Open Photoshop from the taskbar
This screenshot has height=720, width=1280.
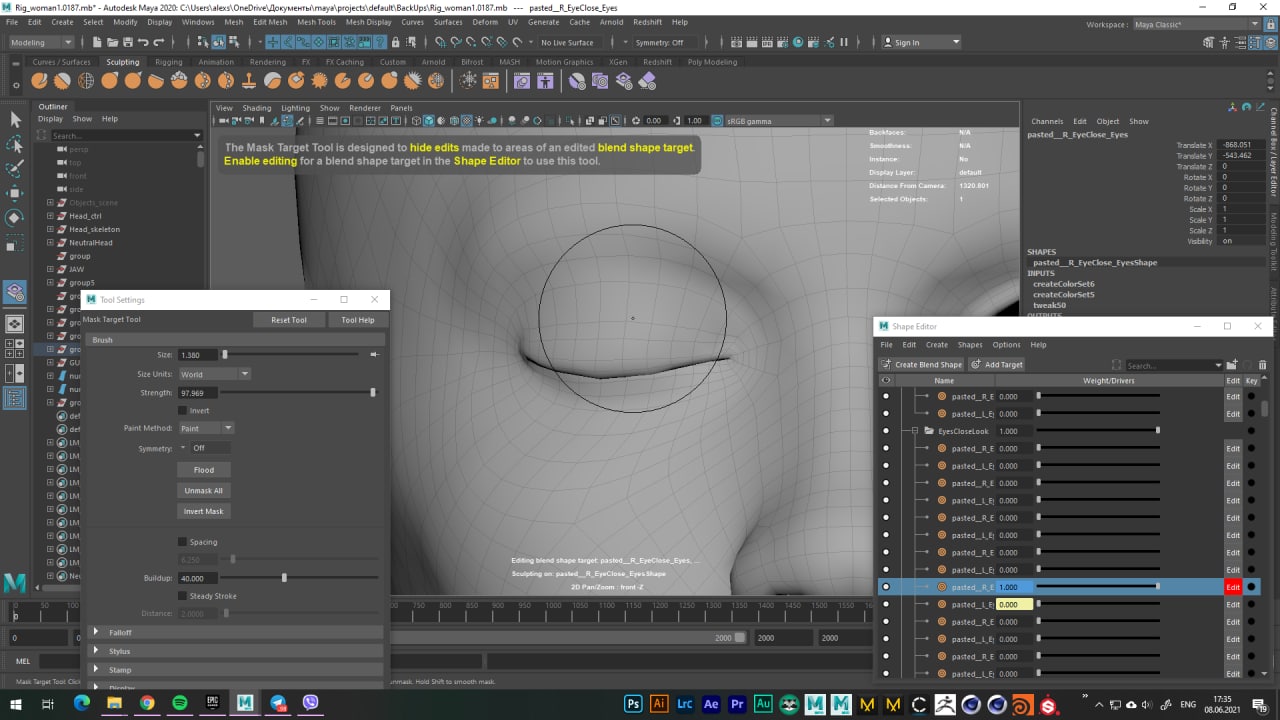tap(633, 704)
